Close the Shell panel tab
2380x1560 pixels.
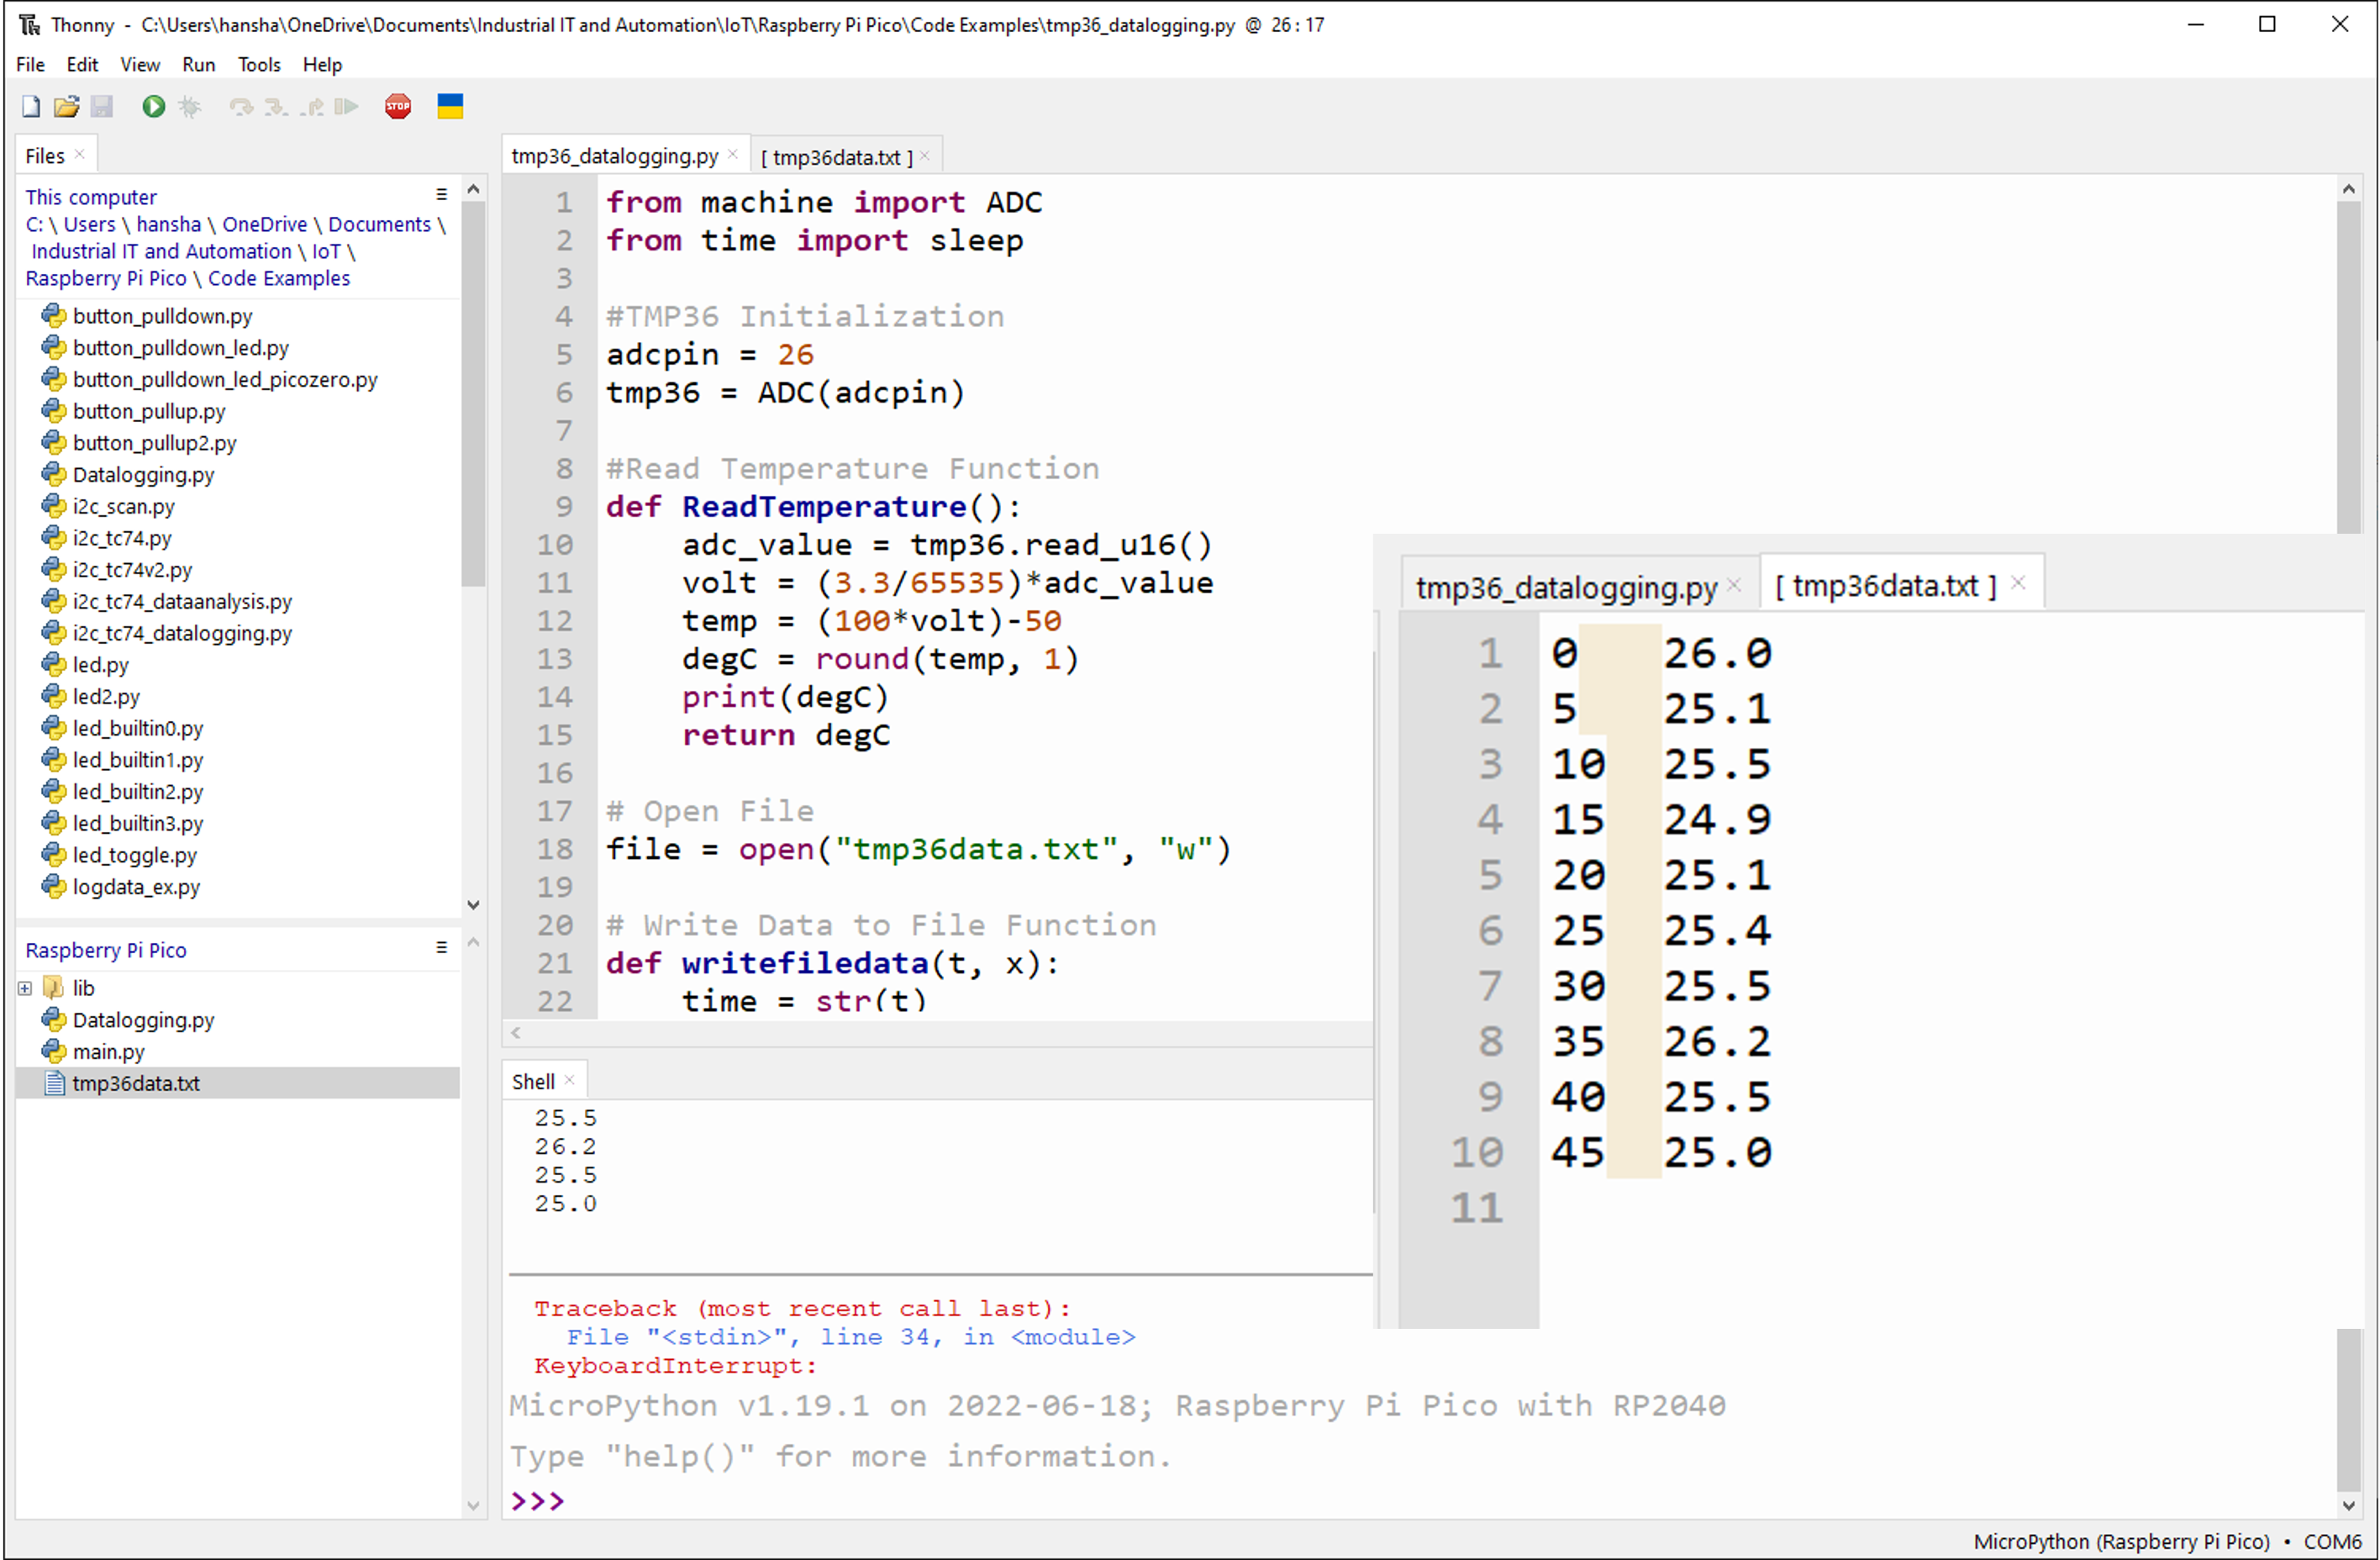(569, 1080)
